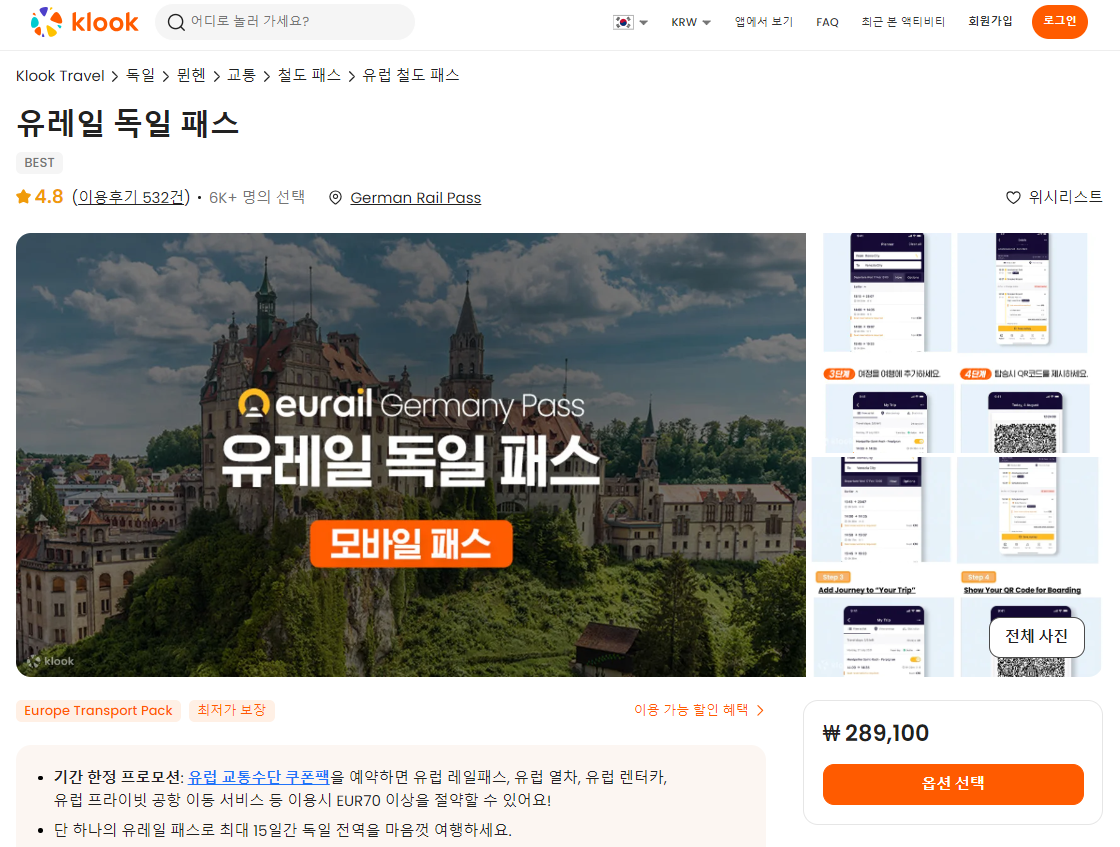Expand discount benefits chevron arrow
The image size is (1120, 847).
[x=760, y=711]
